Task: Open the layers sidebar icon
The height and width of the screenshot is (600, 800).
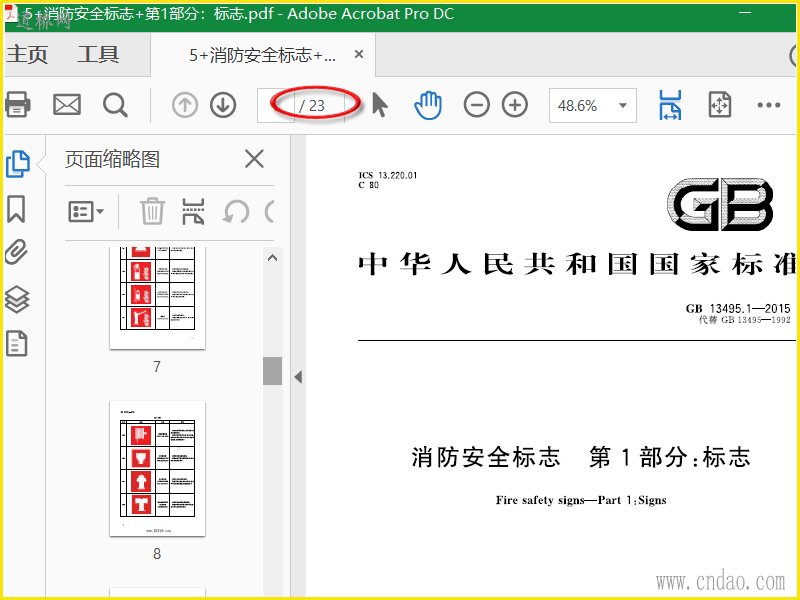Action: pyautogui.click(x=17, y=299)
